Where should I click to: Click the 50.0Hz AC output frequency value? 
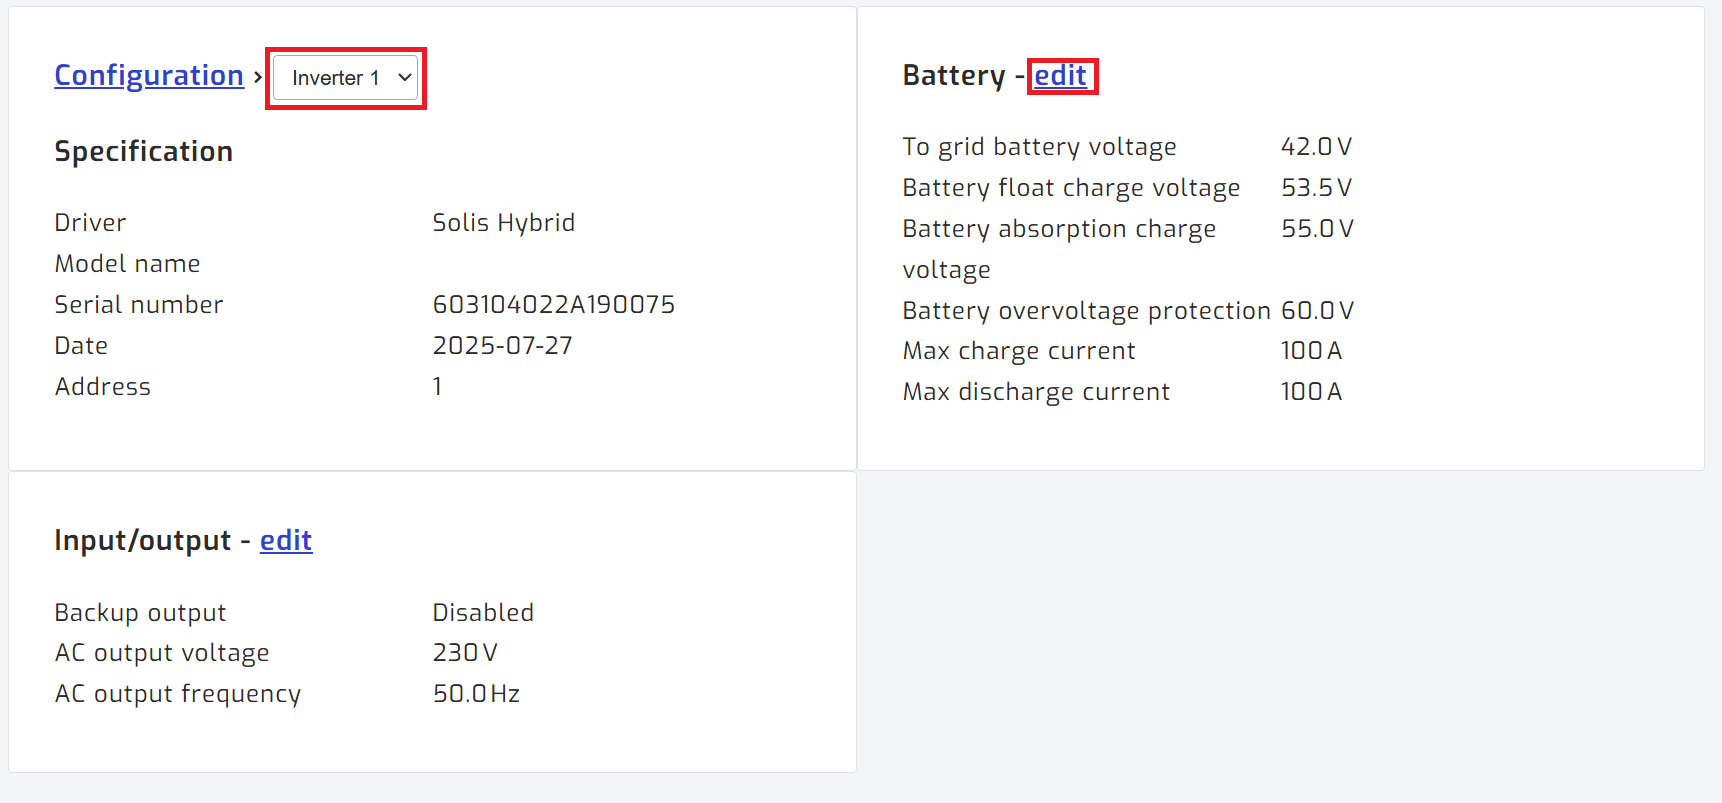pyautogui.click(x=476, y=693)
